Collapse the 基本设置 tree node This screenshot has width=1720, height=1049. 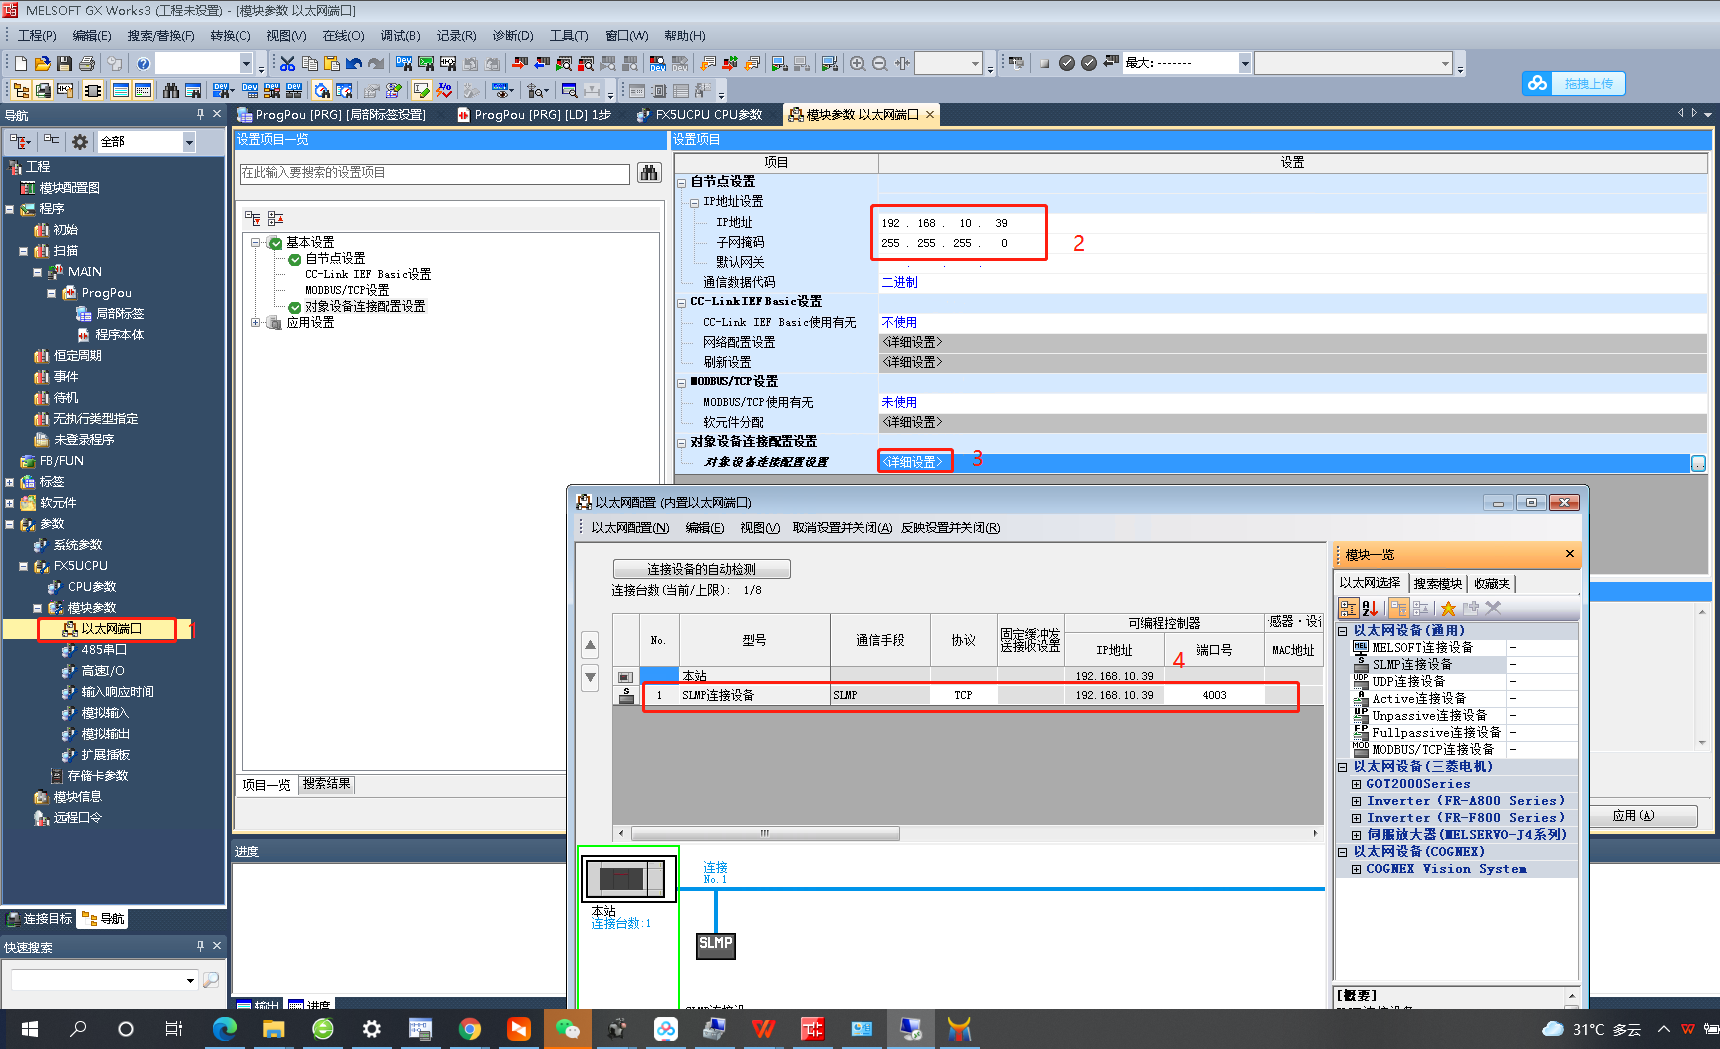(256, 243)
